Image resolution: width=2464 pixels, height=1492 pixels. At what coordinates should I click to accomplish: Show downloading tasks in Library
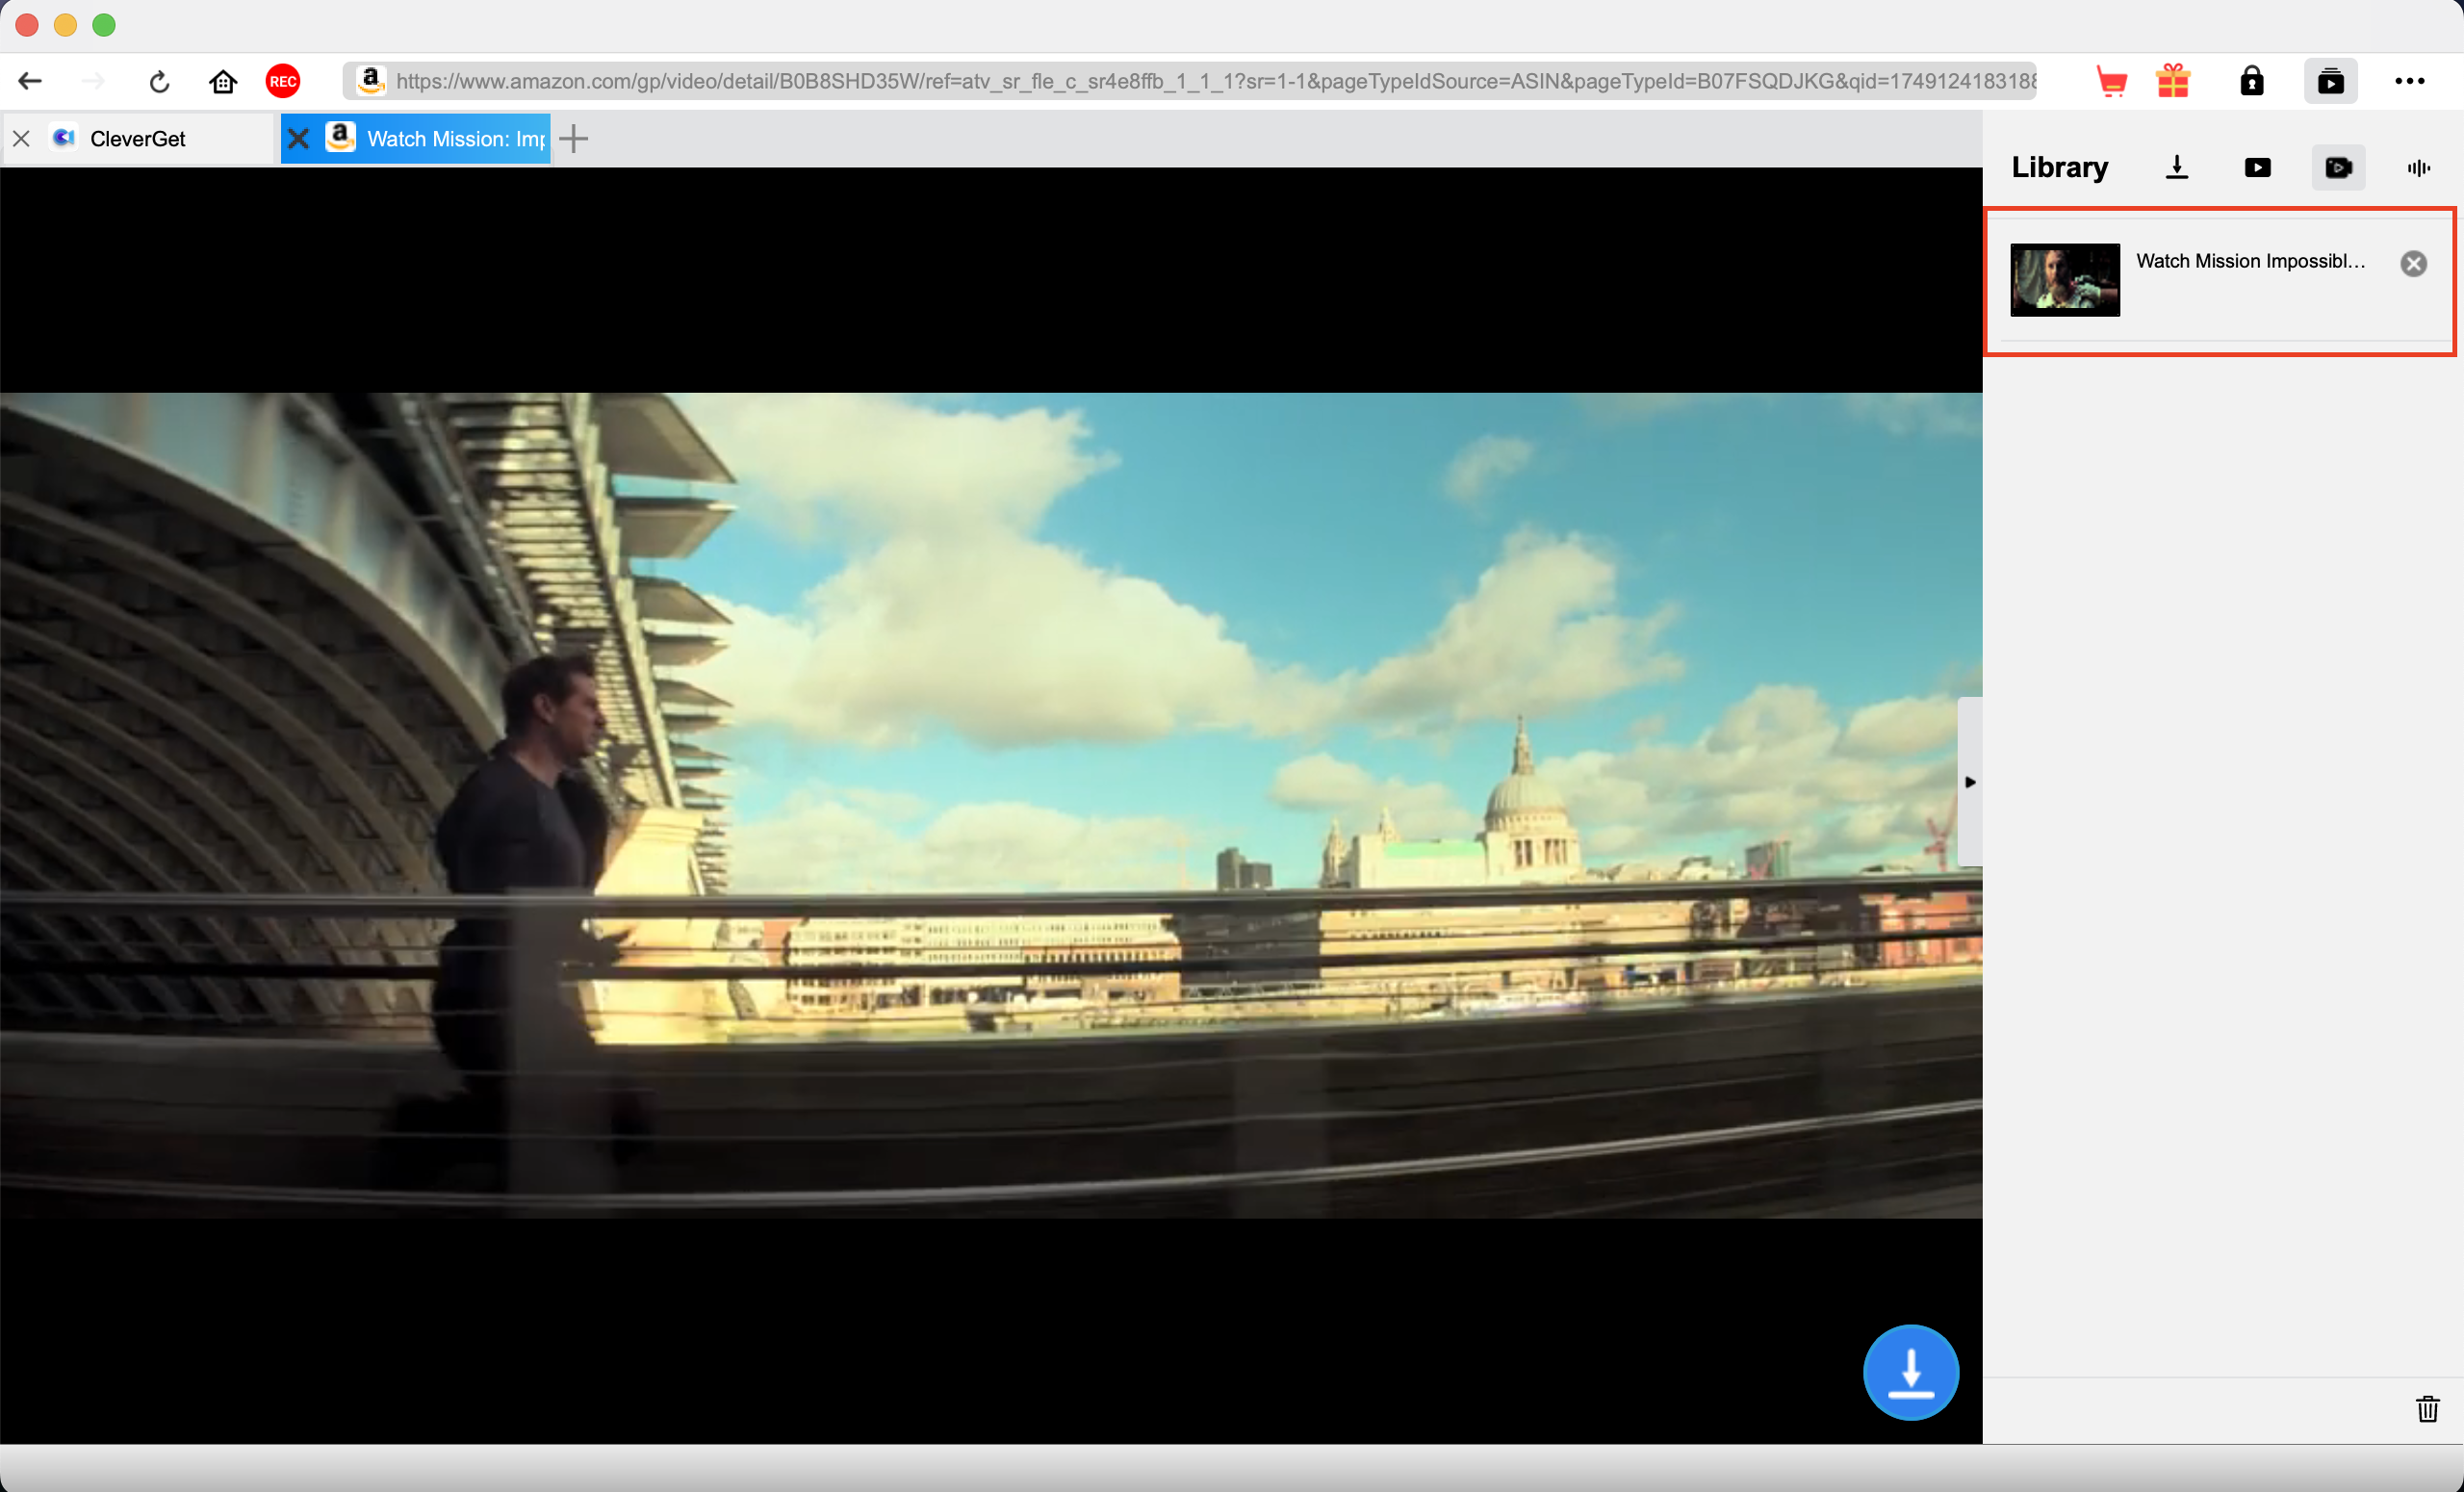click(2177, 167)
